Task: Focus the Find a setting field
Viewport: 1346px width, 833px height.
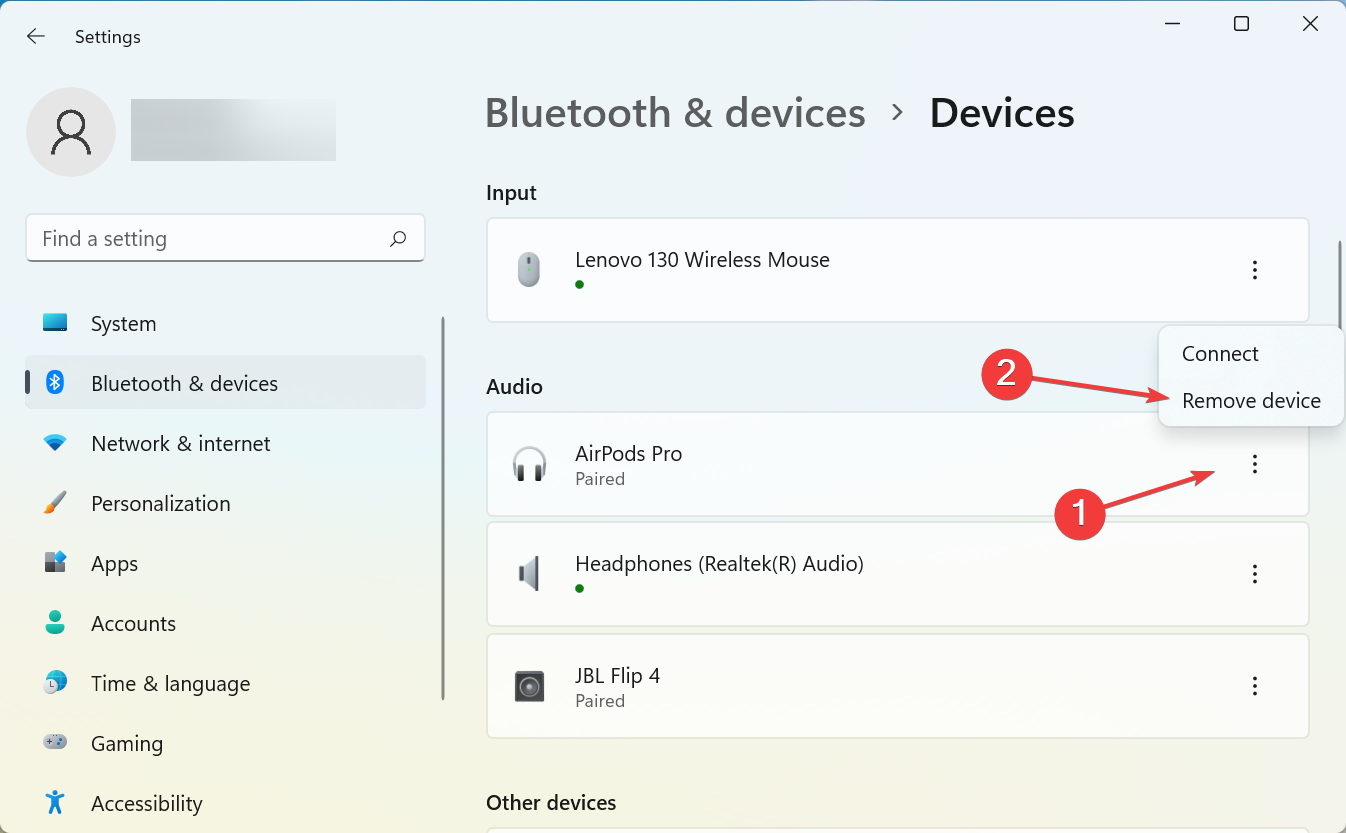Action: [225, 238]
